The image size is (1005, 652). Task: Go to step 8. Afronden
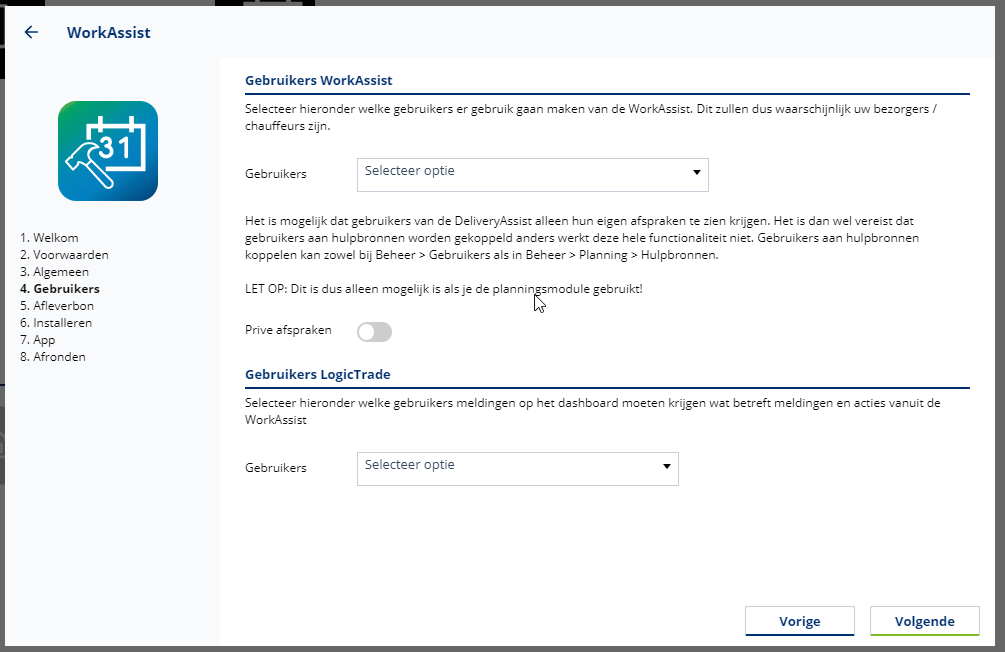[x=53, y=356]
